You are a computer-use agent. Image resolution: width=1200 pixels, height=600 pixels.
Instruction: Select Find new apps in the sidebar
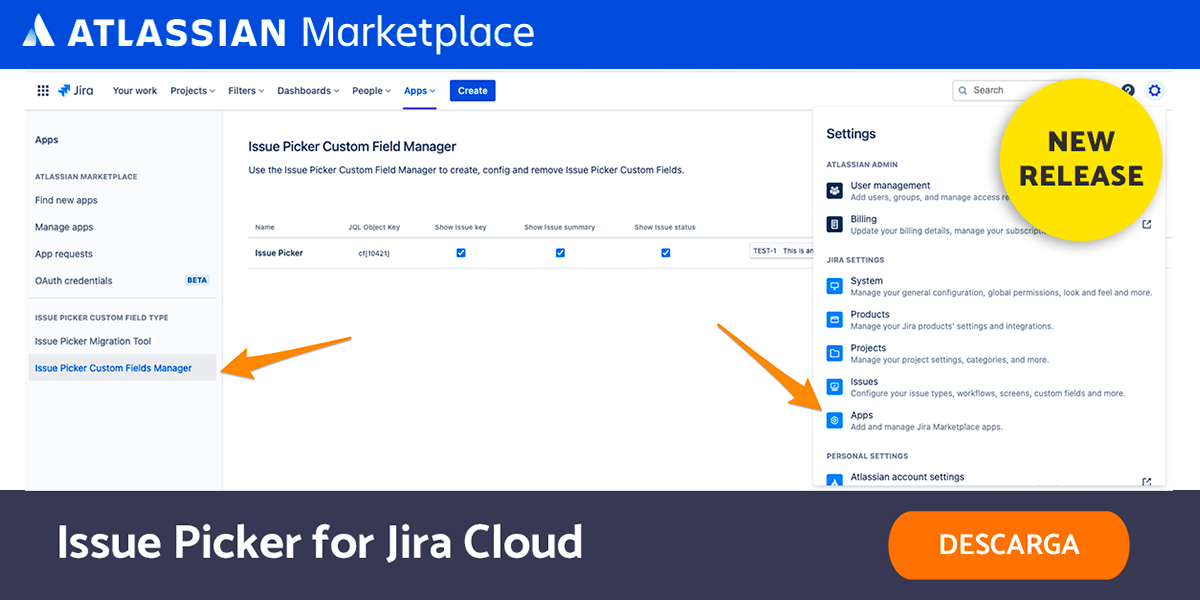tap(66, 200)
